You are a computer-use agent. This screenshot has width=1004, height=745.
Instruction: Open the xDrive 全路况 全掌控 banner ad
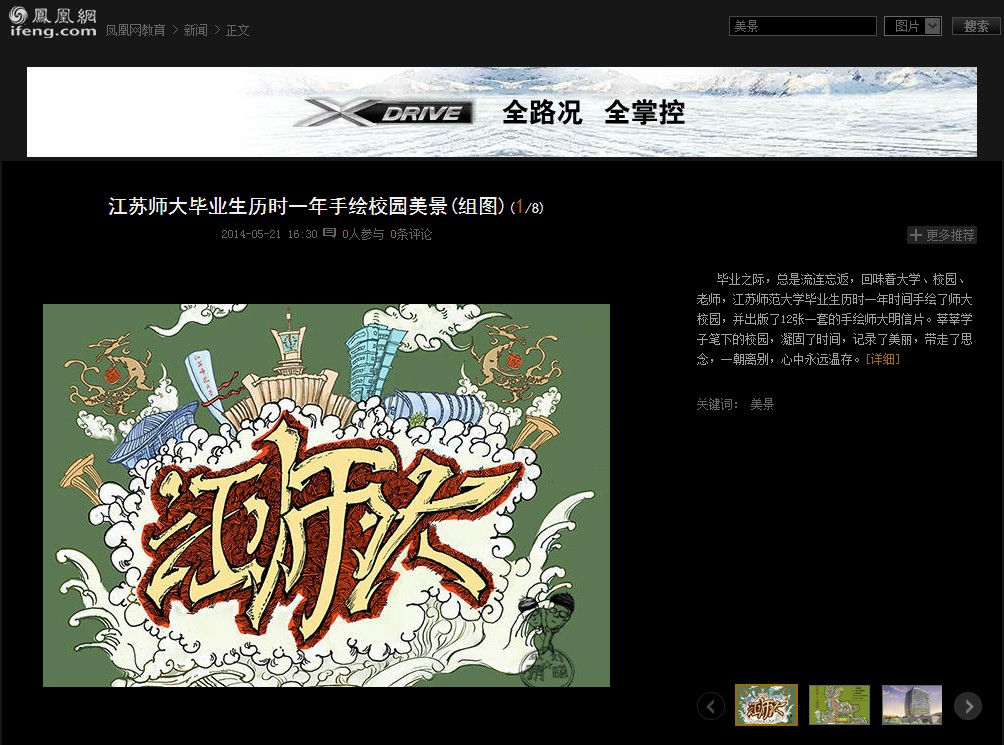click(x=502, y=112)
